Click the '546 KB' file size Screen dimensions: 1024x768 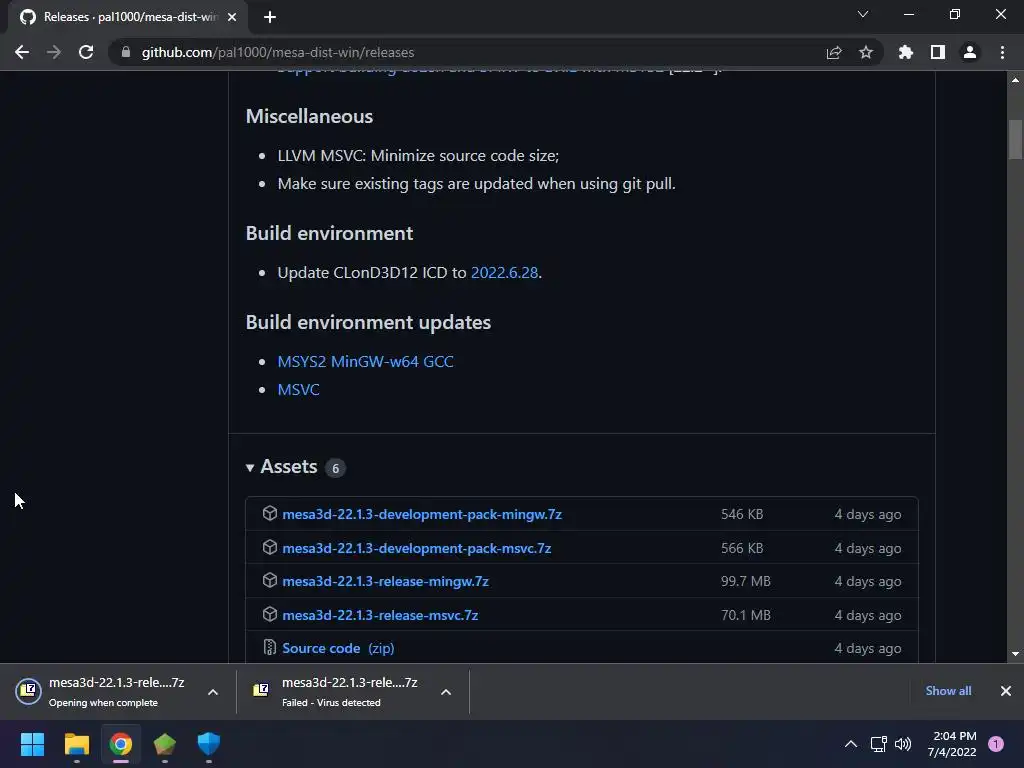(742, 514)
